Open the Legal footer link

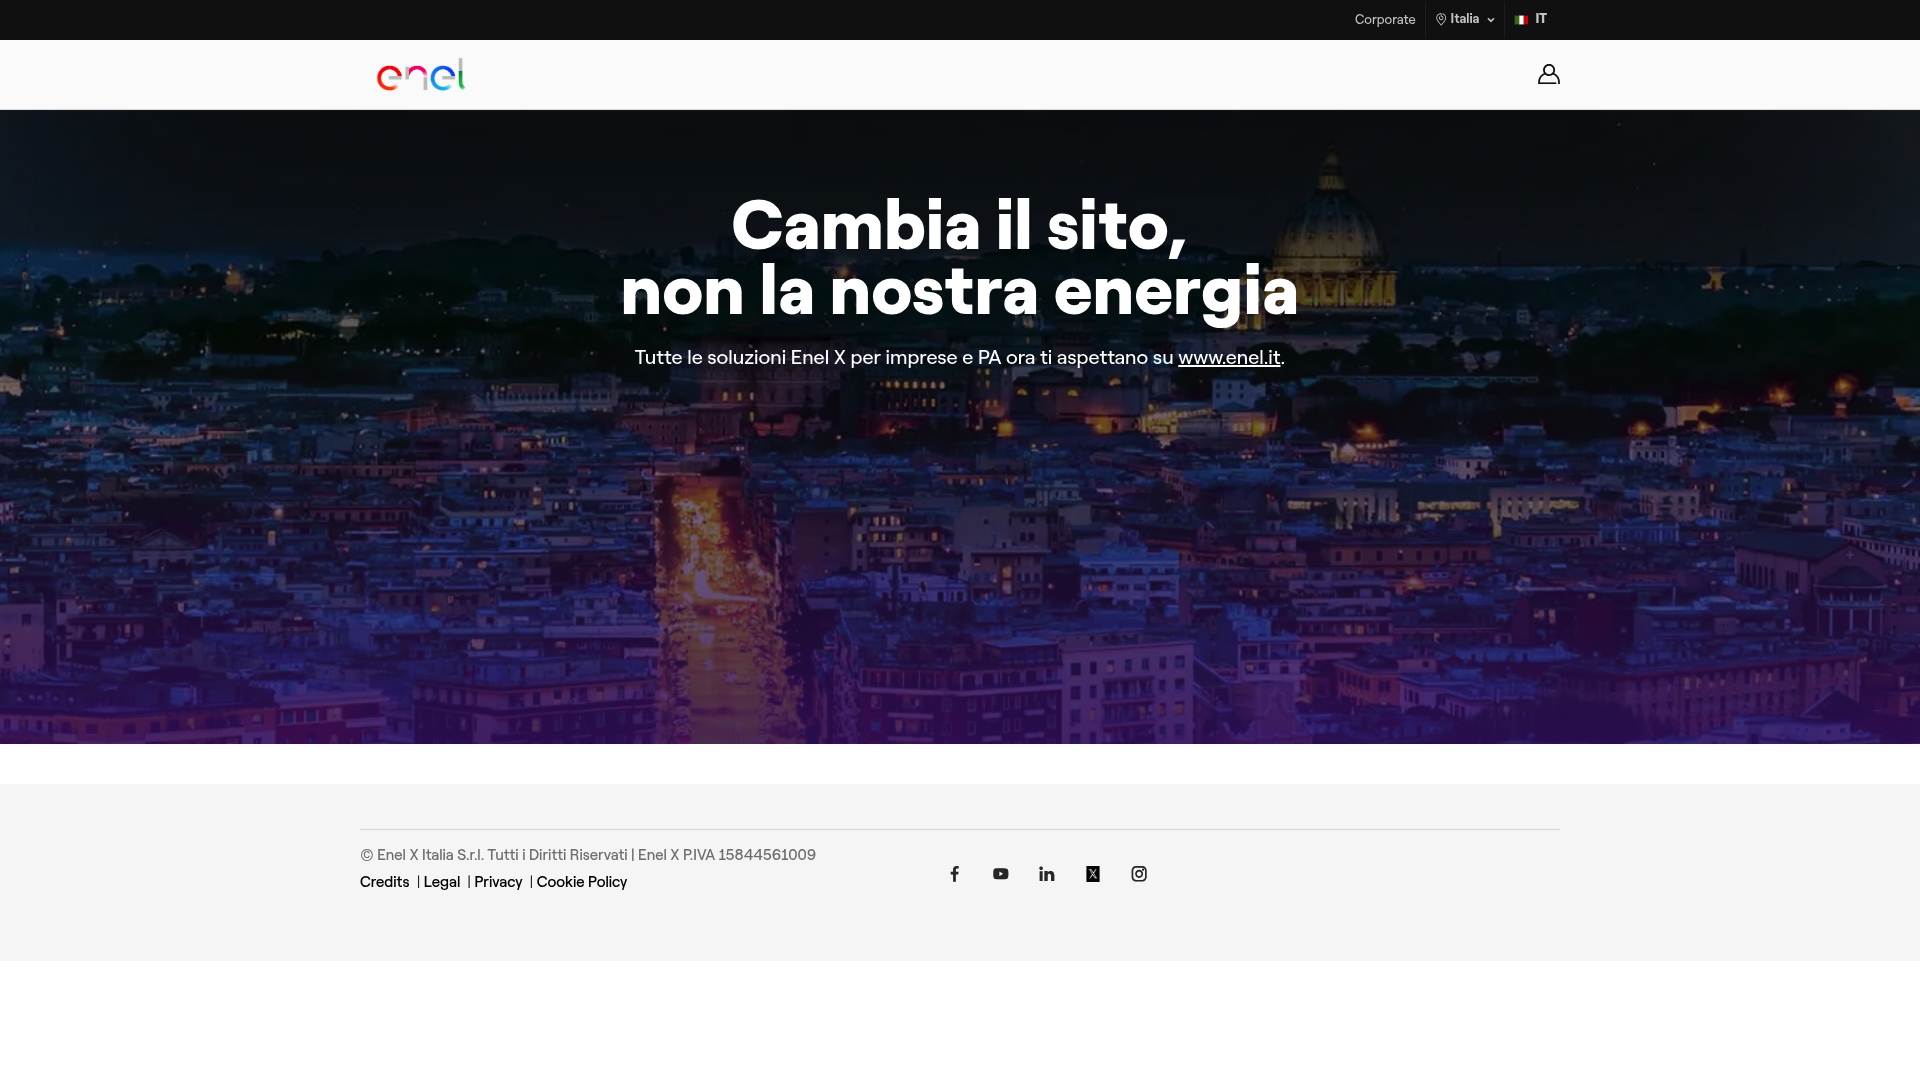[441, 882]
